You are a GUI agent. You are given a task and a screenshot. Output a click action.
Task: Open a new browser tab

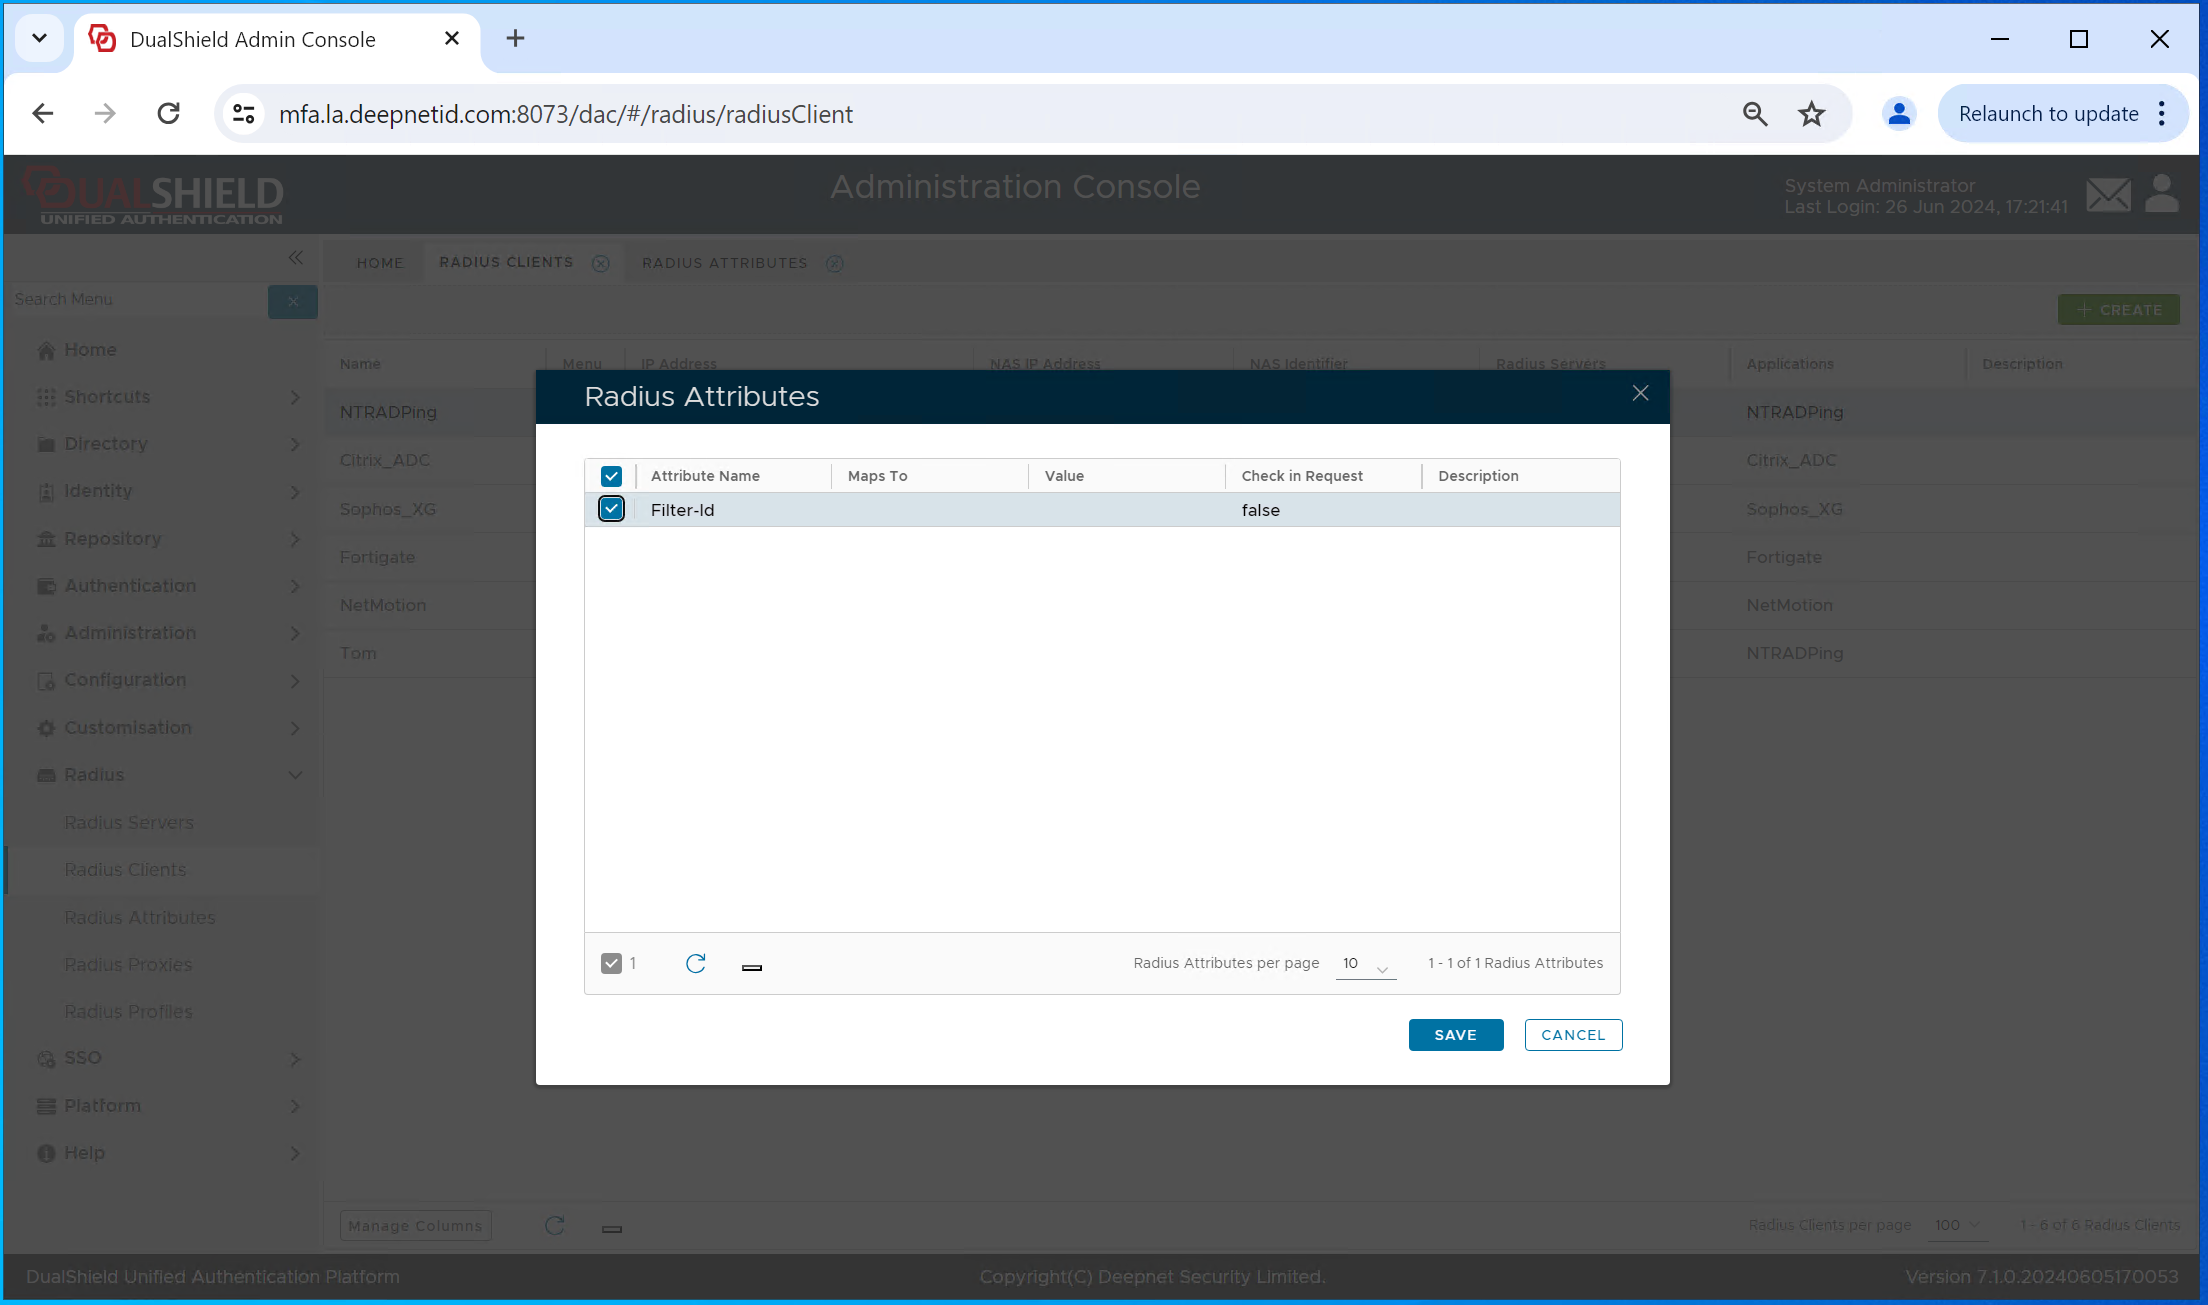coord(515,39)
